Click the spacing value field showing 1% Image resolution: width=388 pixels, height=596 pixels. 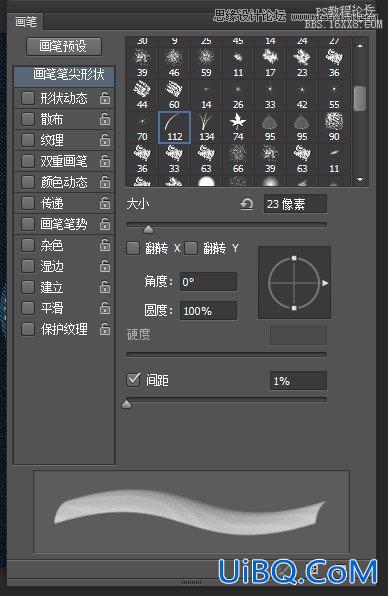click(x=298, y=380)
